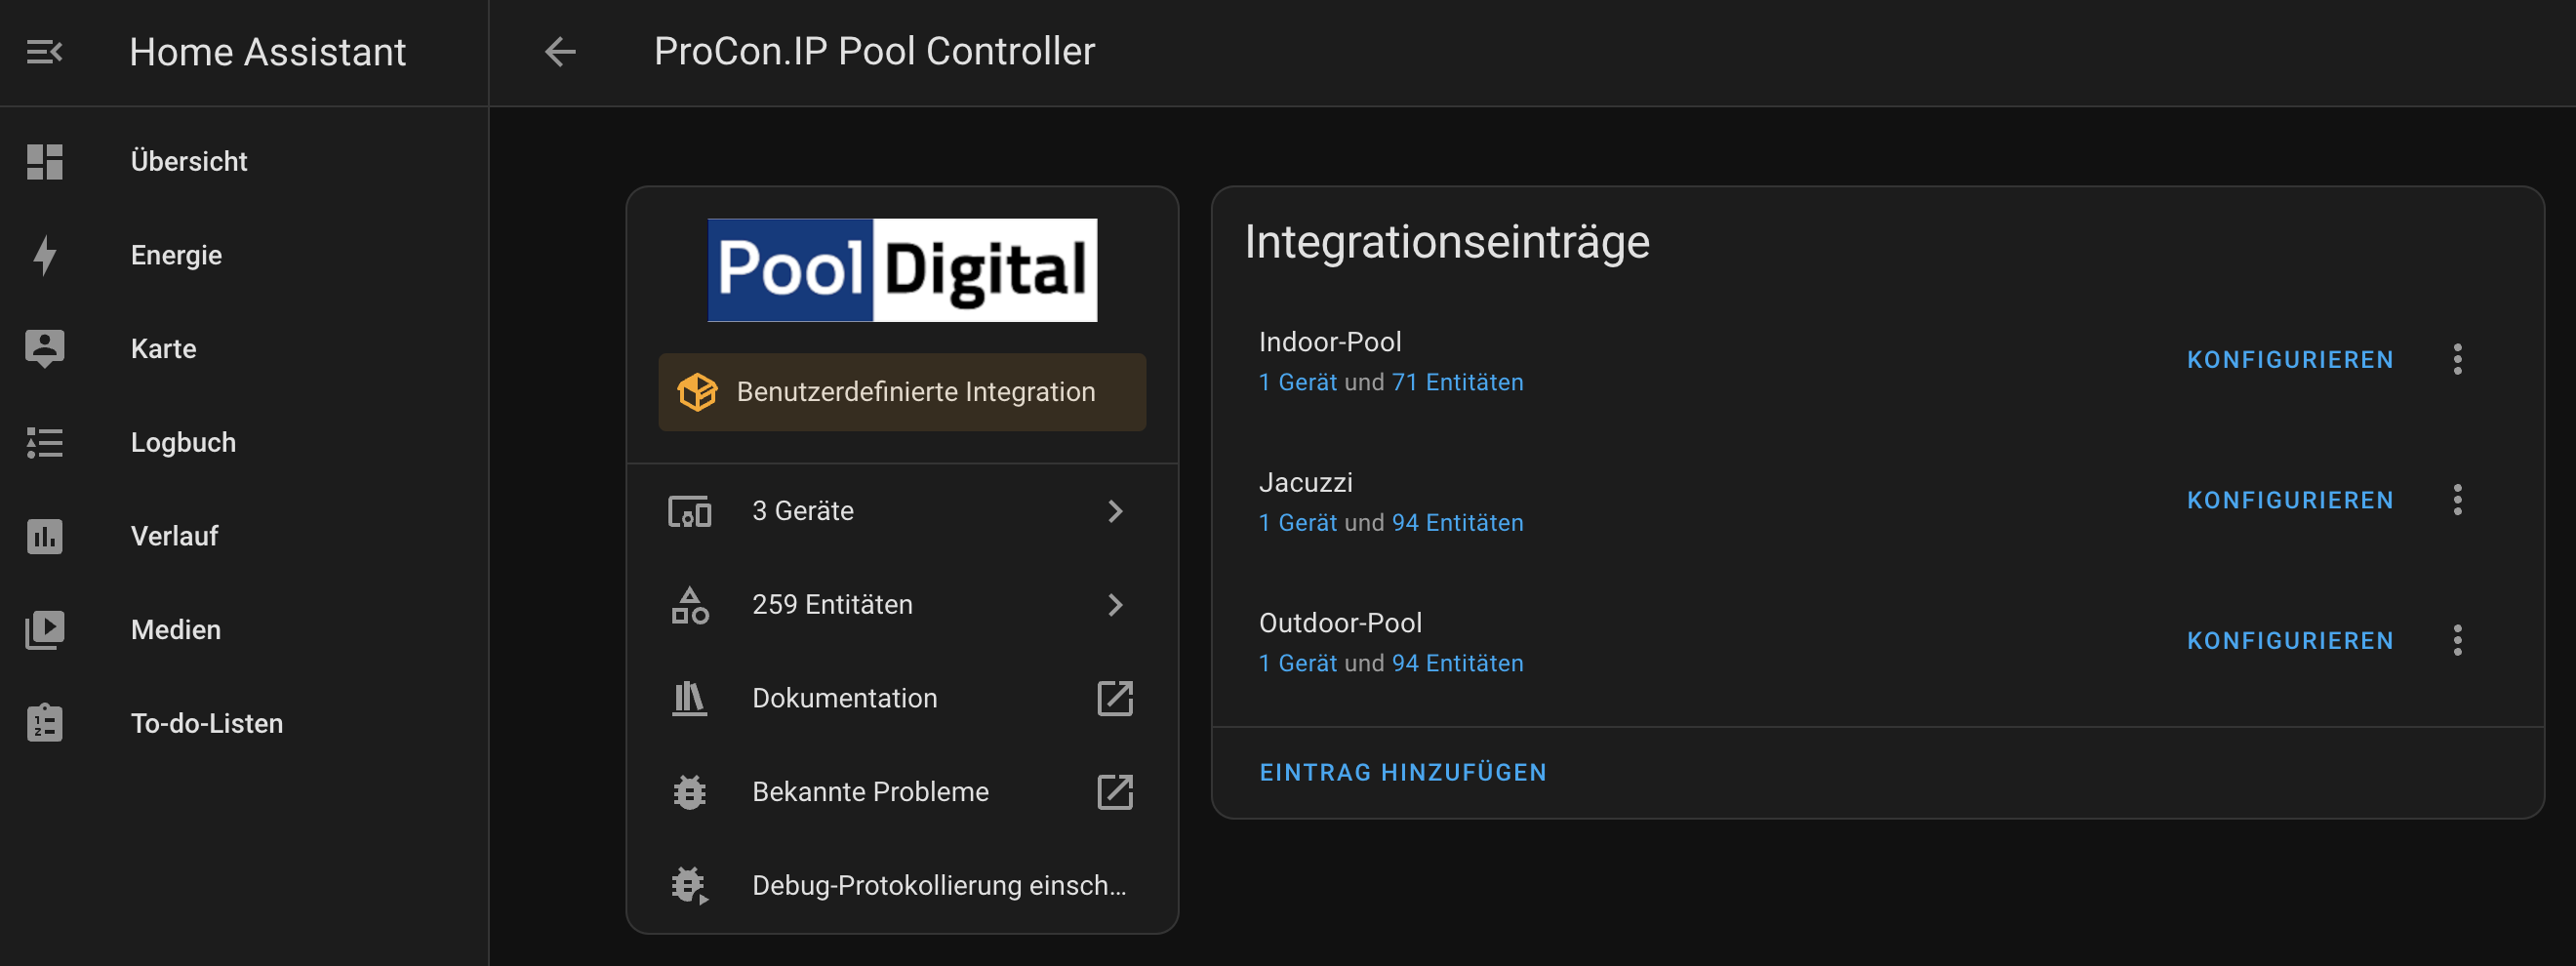The height and width of the screenshot is (966, 2576).
Task: Open the 1 Gerät link under Jacuzzi
Action: pos(1297,523)
